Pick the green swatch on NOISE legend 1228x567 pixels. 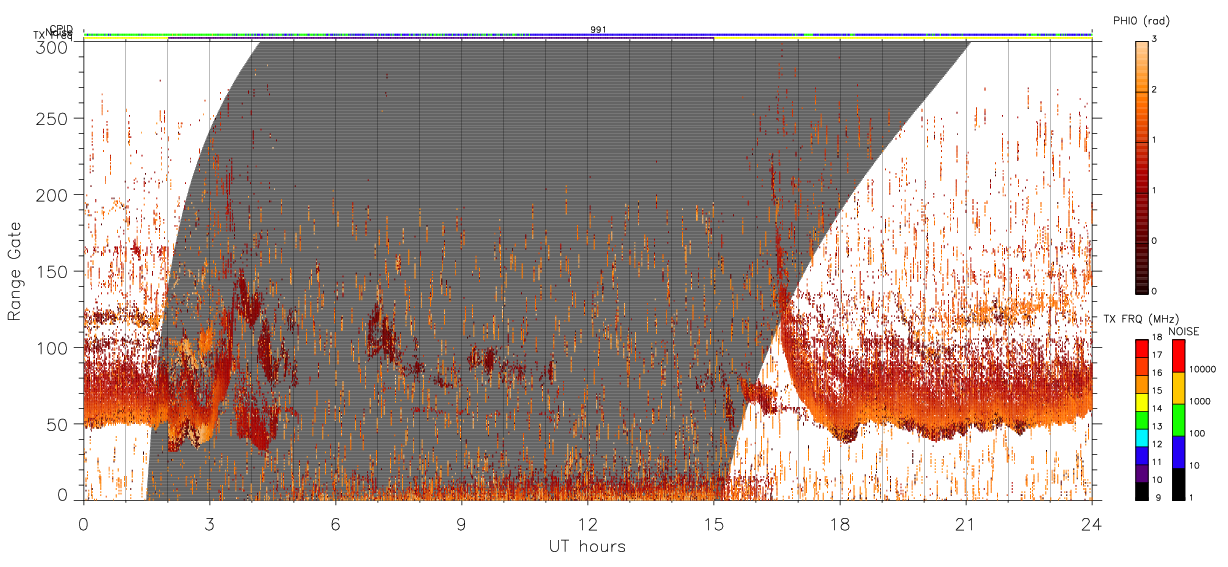[x=1177, y=420]
